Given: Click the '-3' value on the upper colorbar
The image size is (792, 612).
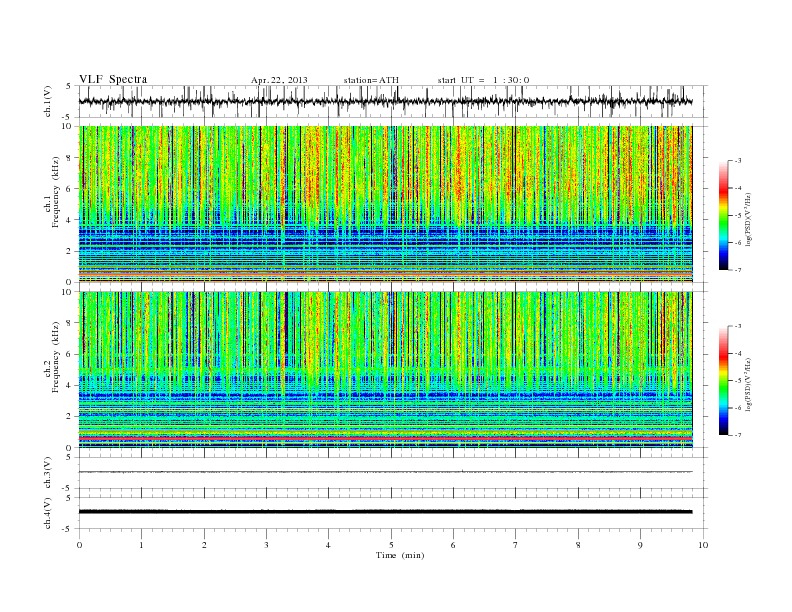Looking at the screenshot, I should [737, 161].
